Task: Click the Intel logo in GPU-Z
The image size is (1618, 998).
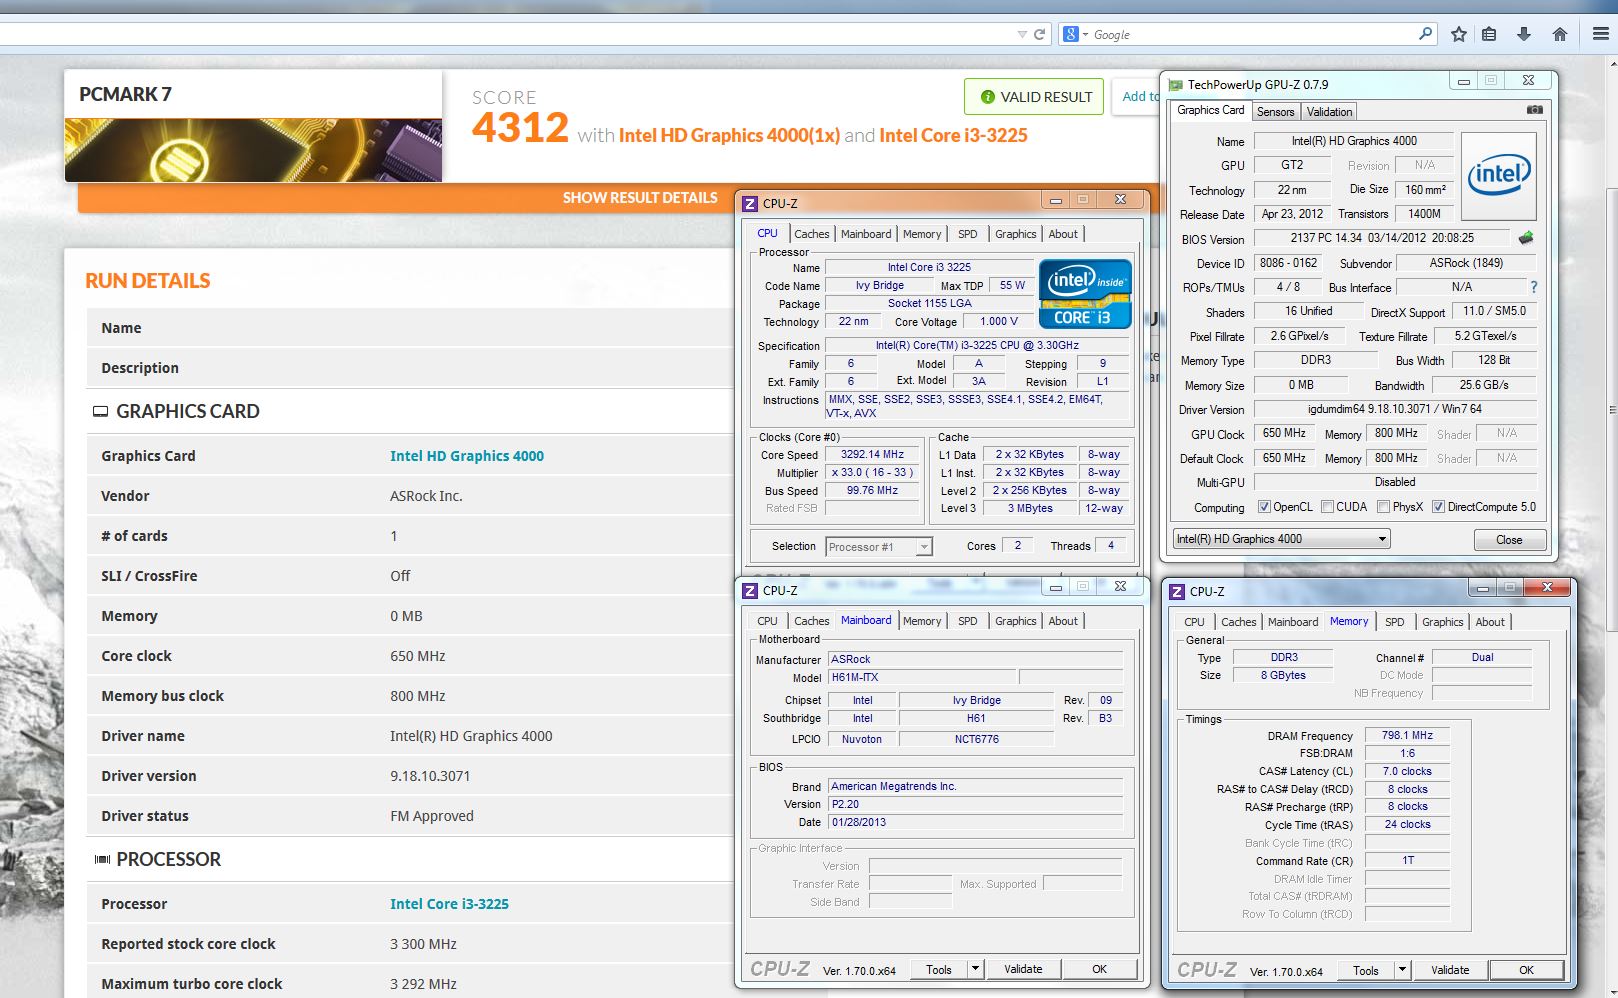Action: 1498,176
